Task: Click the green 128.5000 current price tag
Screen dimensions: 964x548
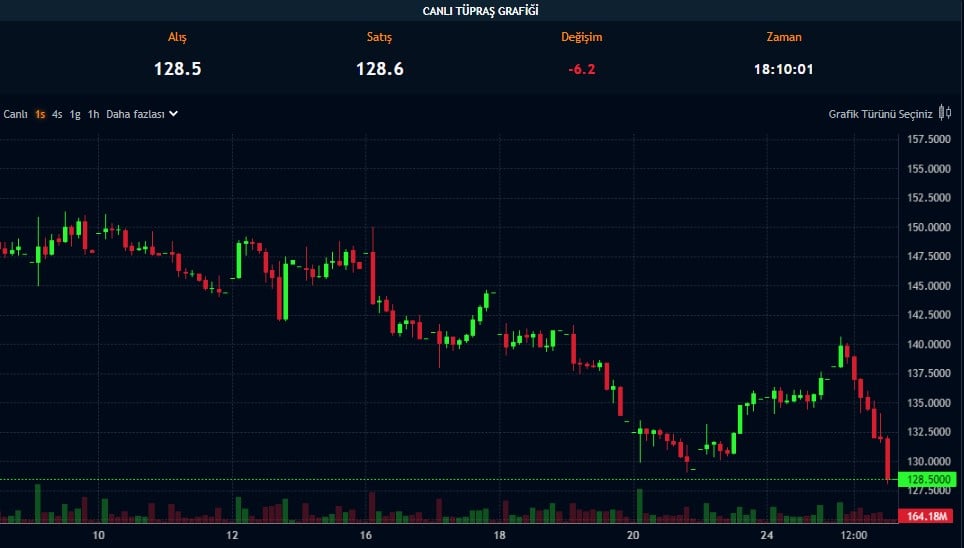Action: point(930,480)
